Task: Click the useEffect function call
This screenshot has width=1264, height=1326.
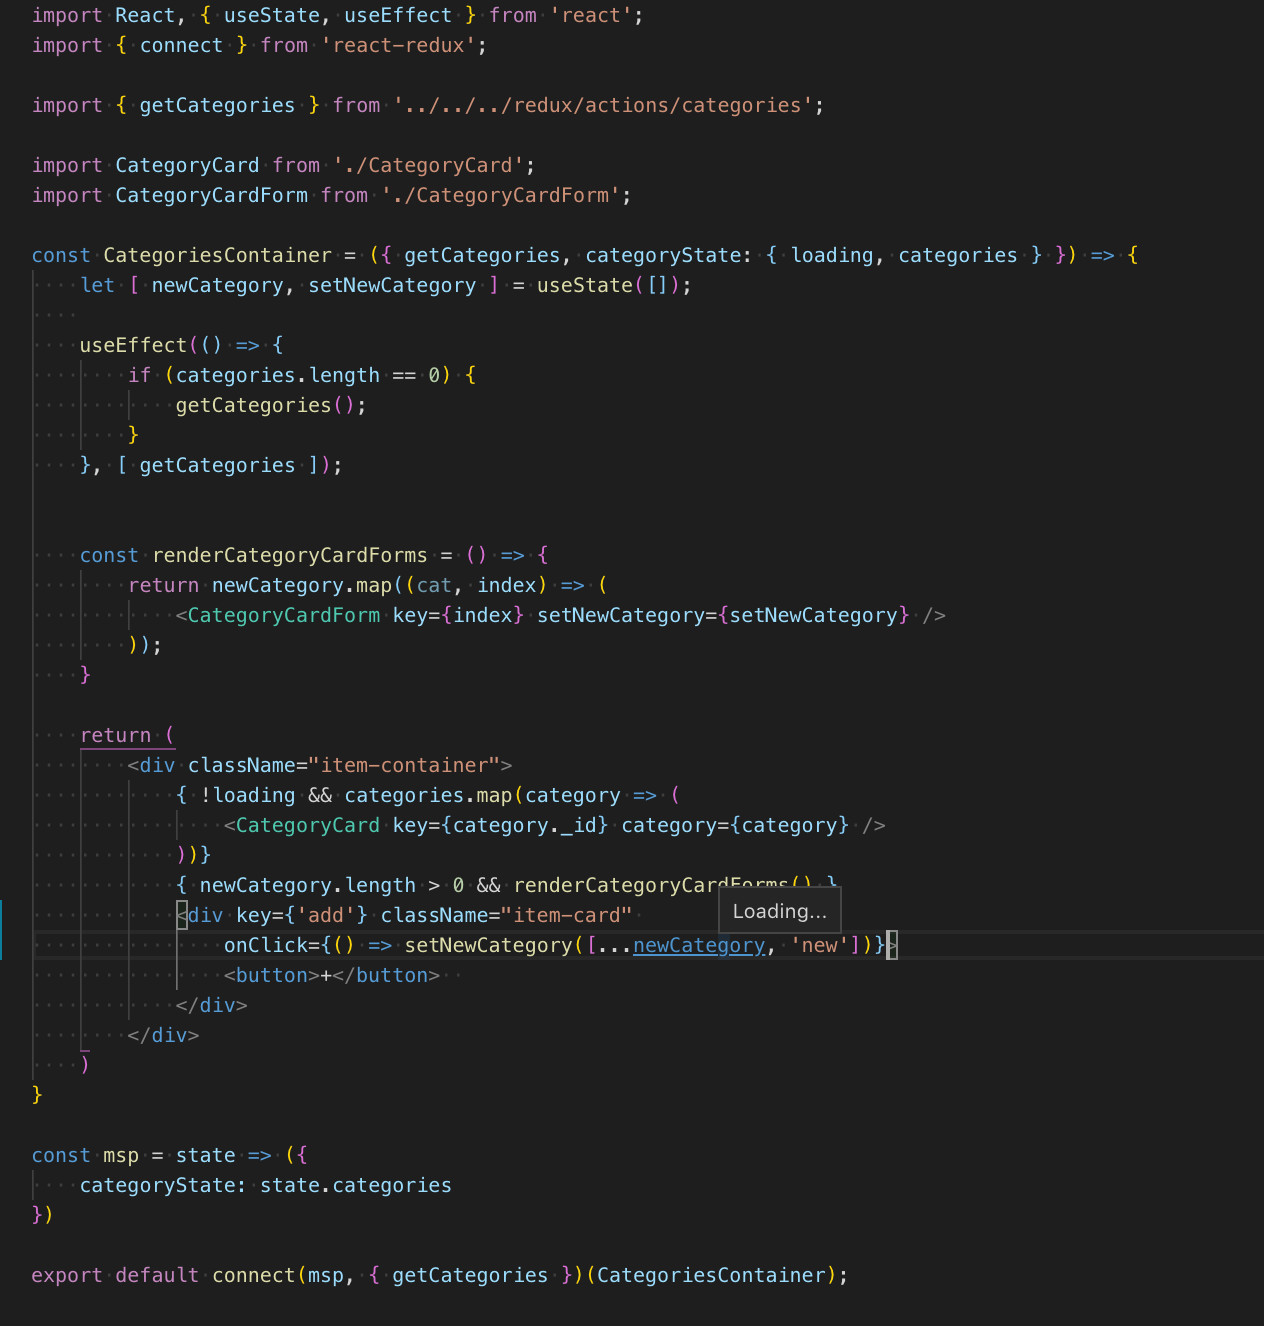Action: click(131, 344)
